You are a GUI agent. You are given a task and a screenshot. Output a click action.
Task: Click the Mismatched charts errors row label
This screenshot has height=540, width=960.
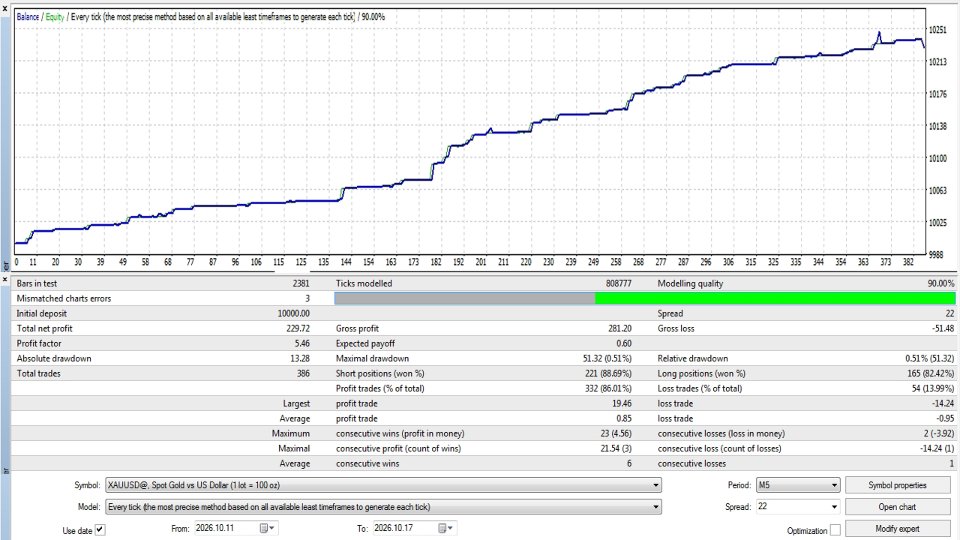pos(64,299)
